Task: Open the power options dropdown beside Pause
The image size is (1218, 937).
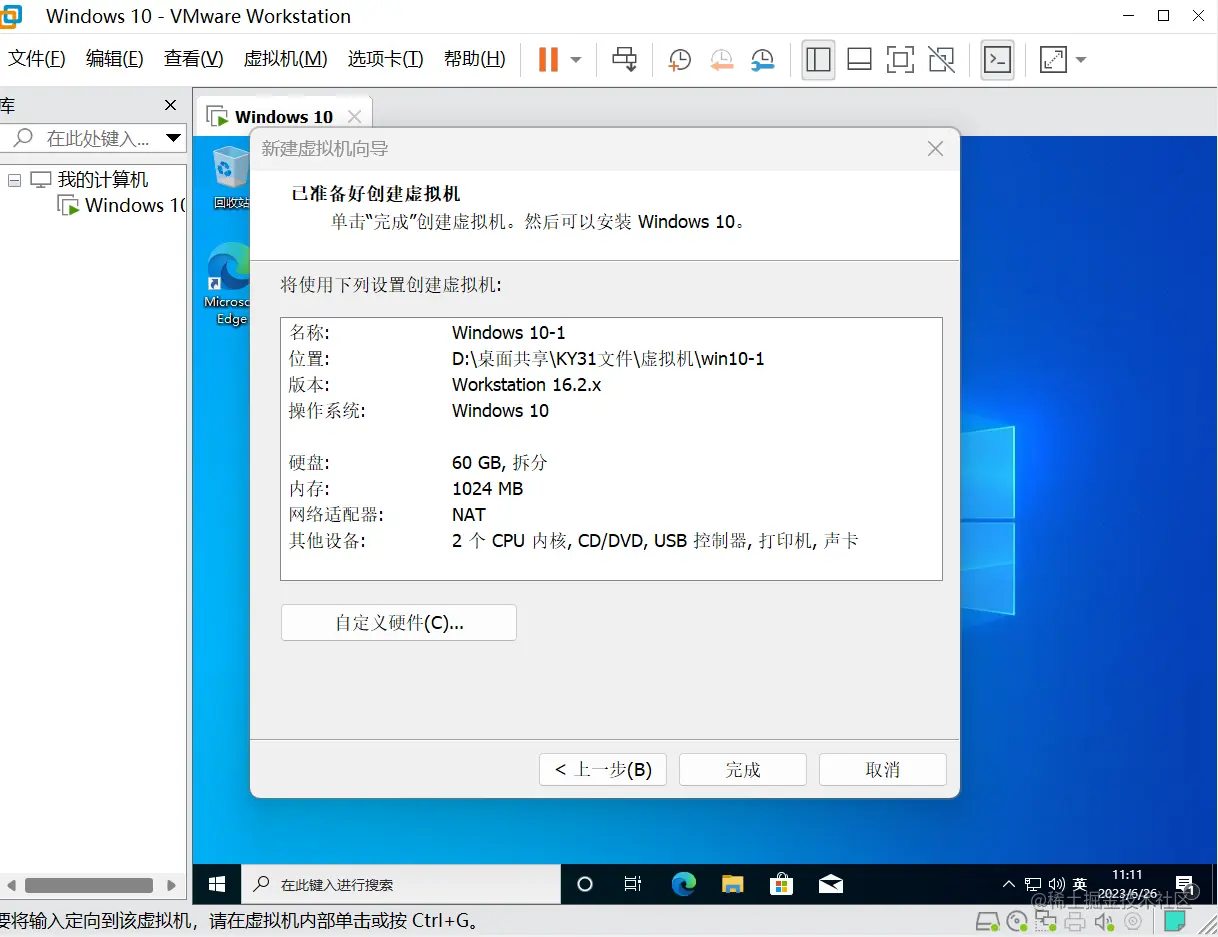Action: click(576, 60)
